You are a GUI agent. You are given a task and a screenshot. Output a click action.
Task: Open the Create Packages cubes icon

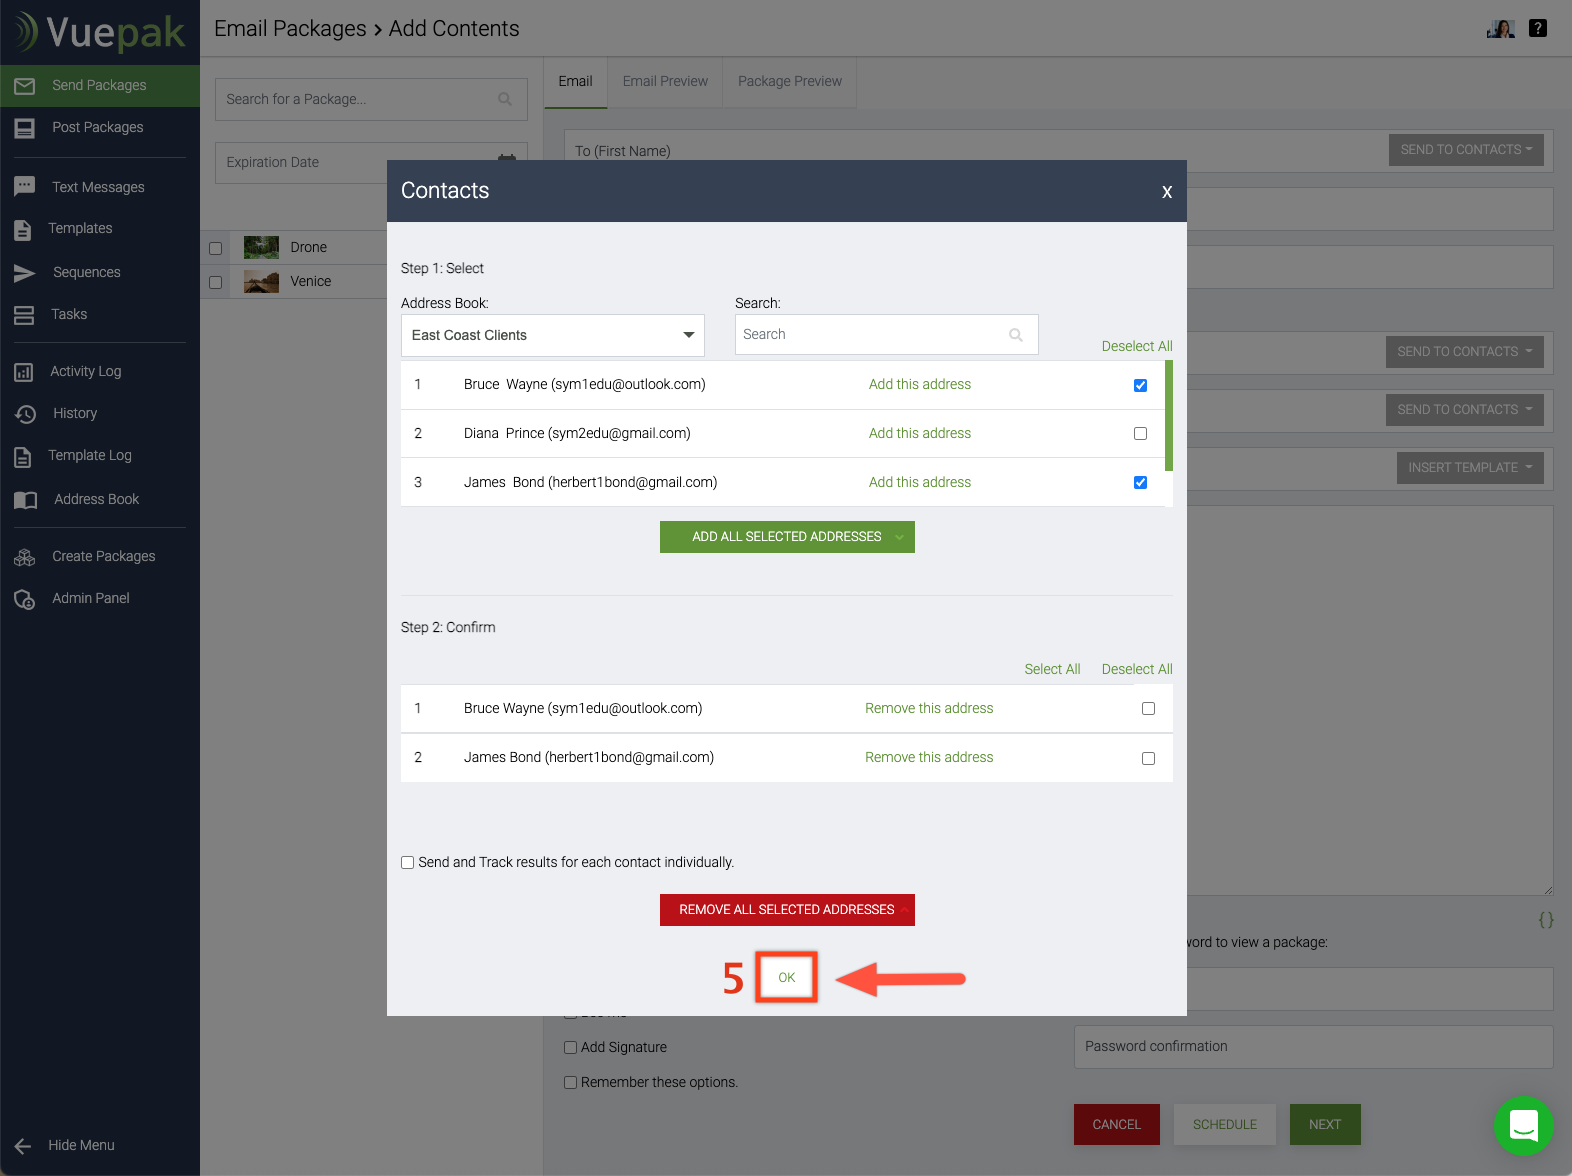click(x=25, y=557)
